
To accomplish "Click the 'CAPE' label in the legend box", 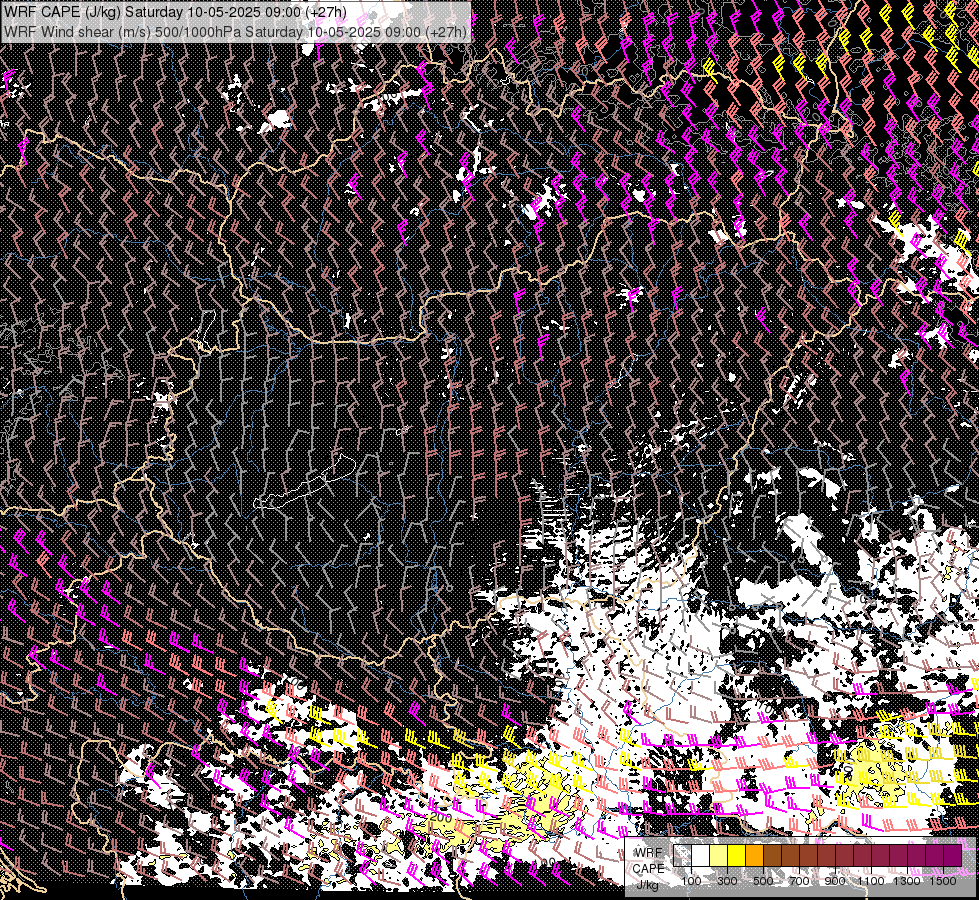I will pyautogui.click(x=648, y=868).
